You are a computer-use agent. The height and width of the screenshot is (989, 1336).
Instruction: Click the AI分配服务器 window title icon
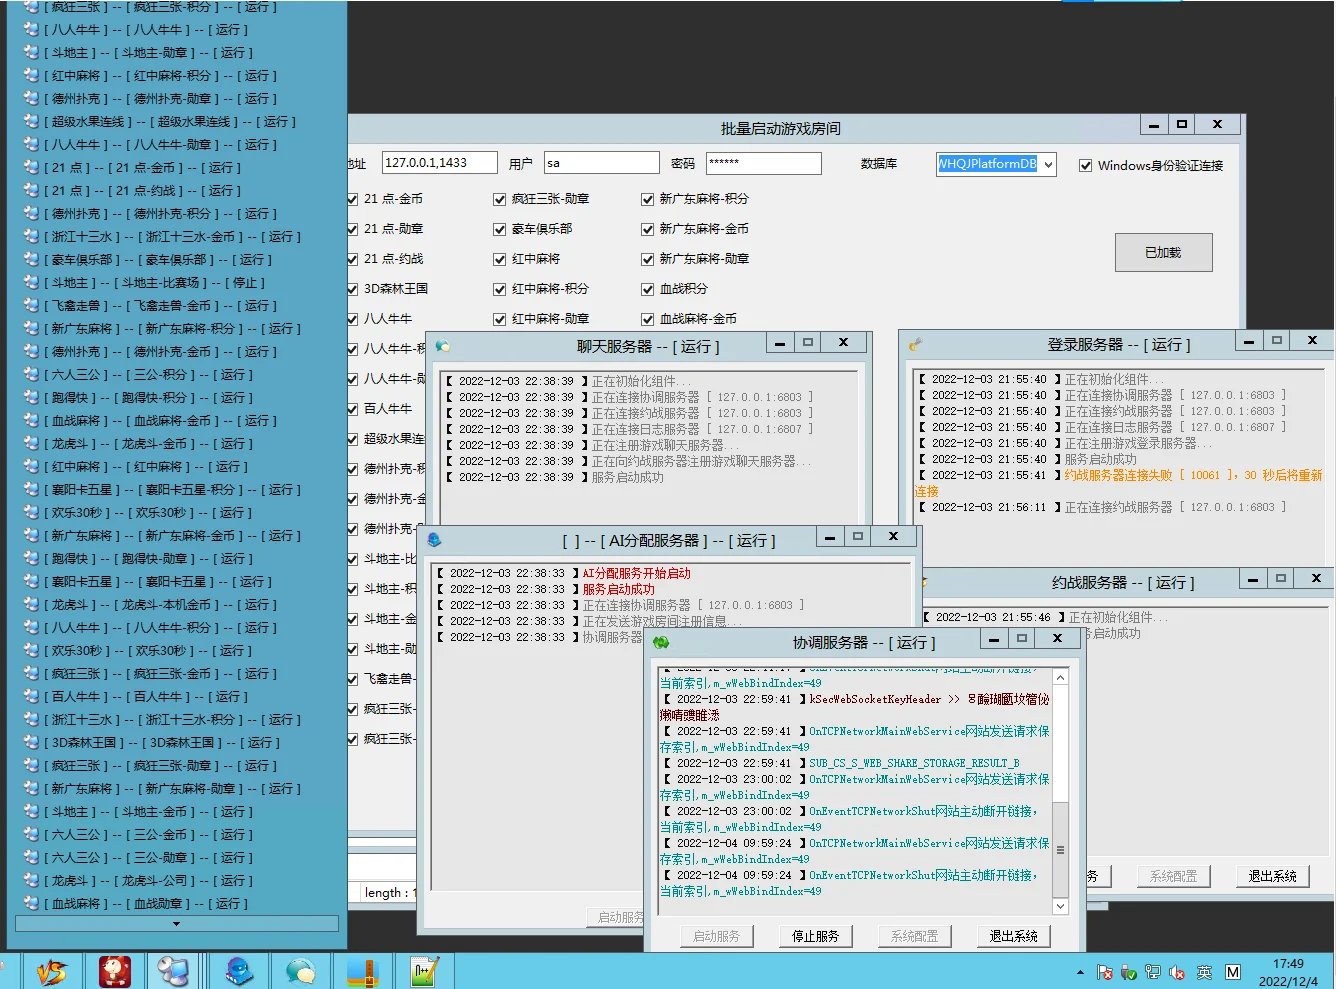434,540
